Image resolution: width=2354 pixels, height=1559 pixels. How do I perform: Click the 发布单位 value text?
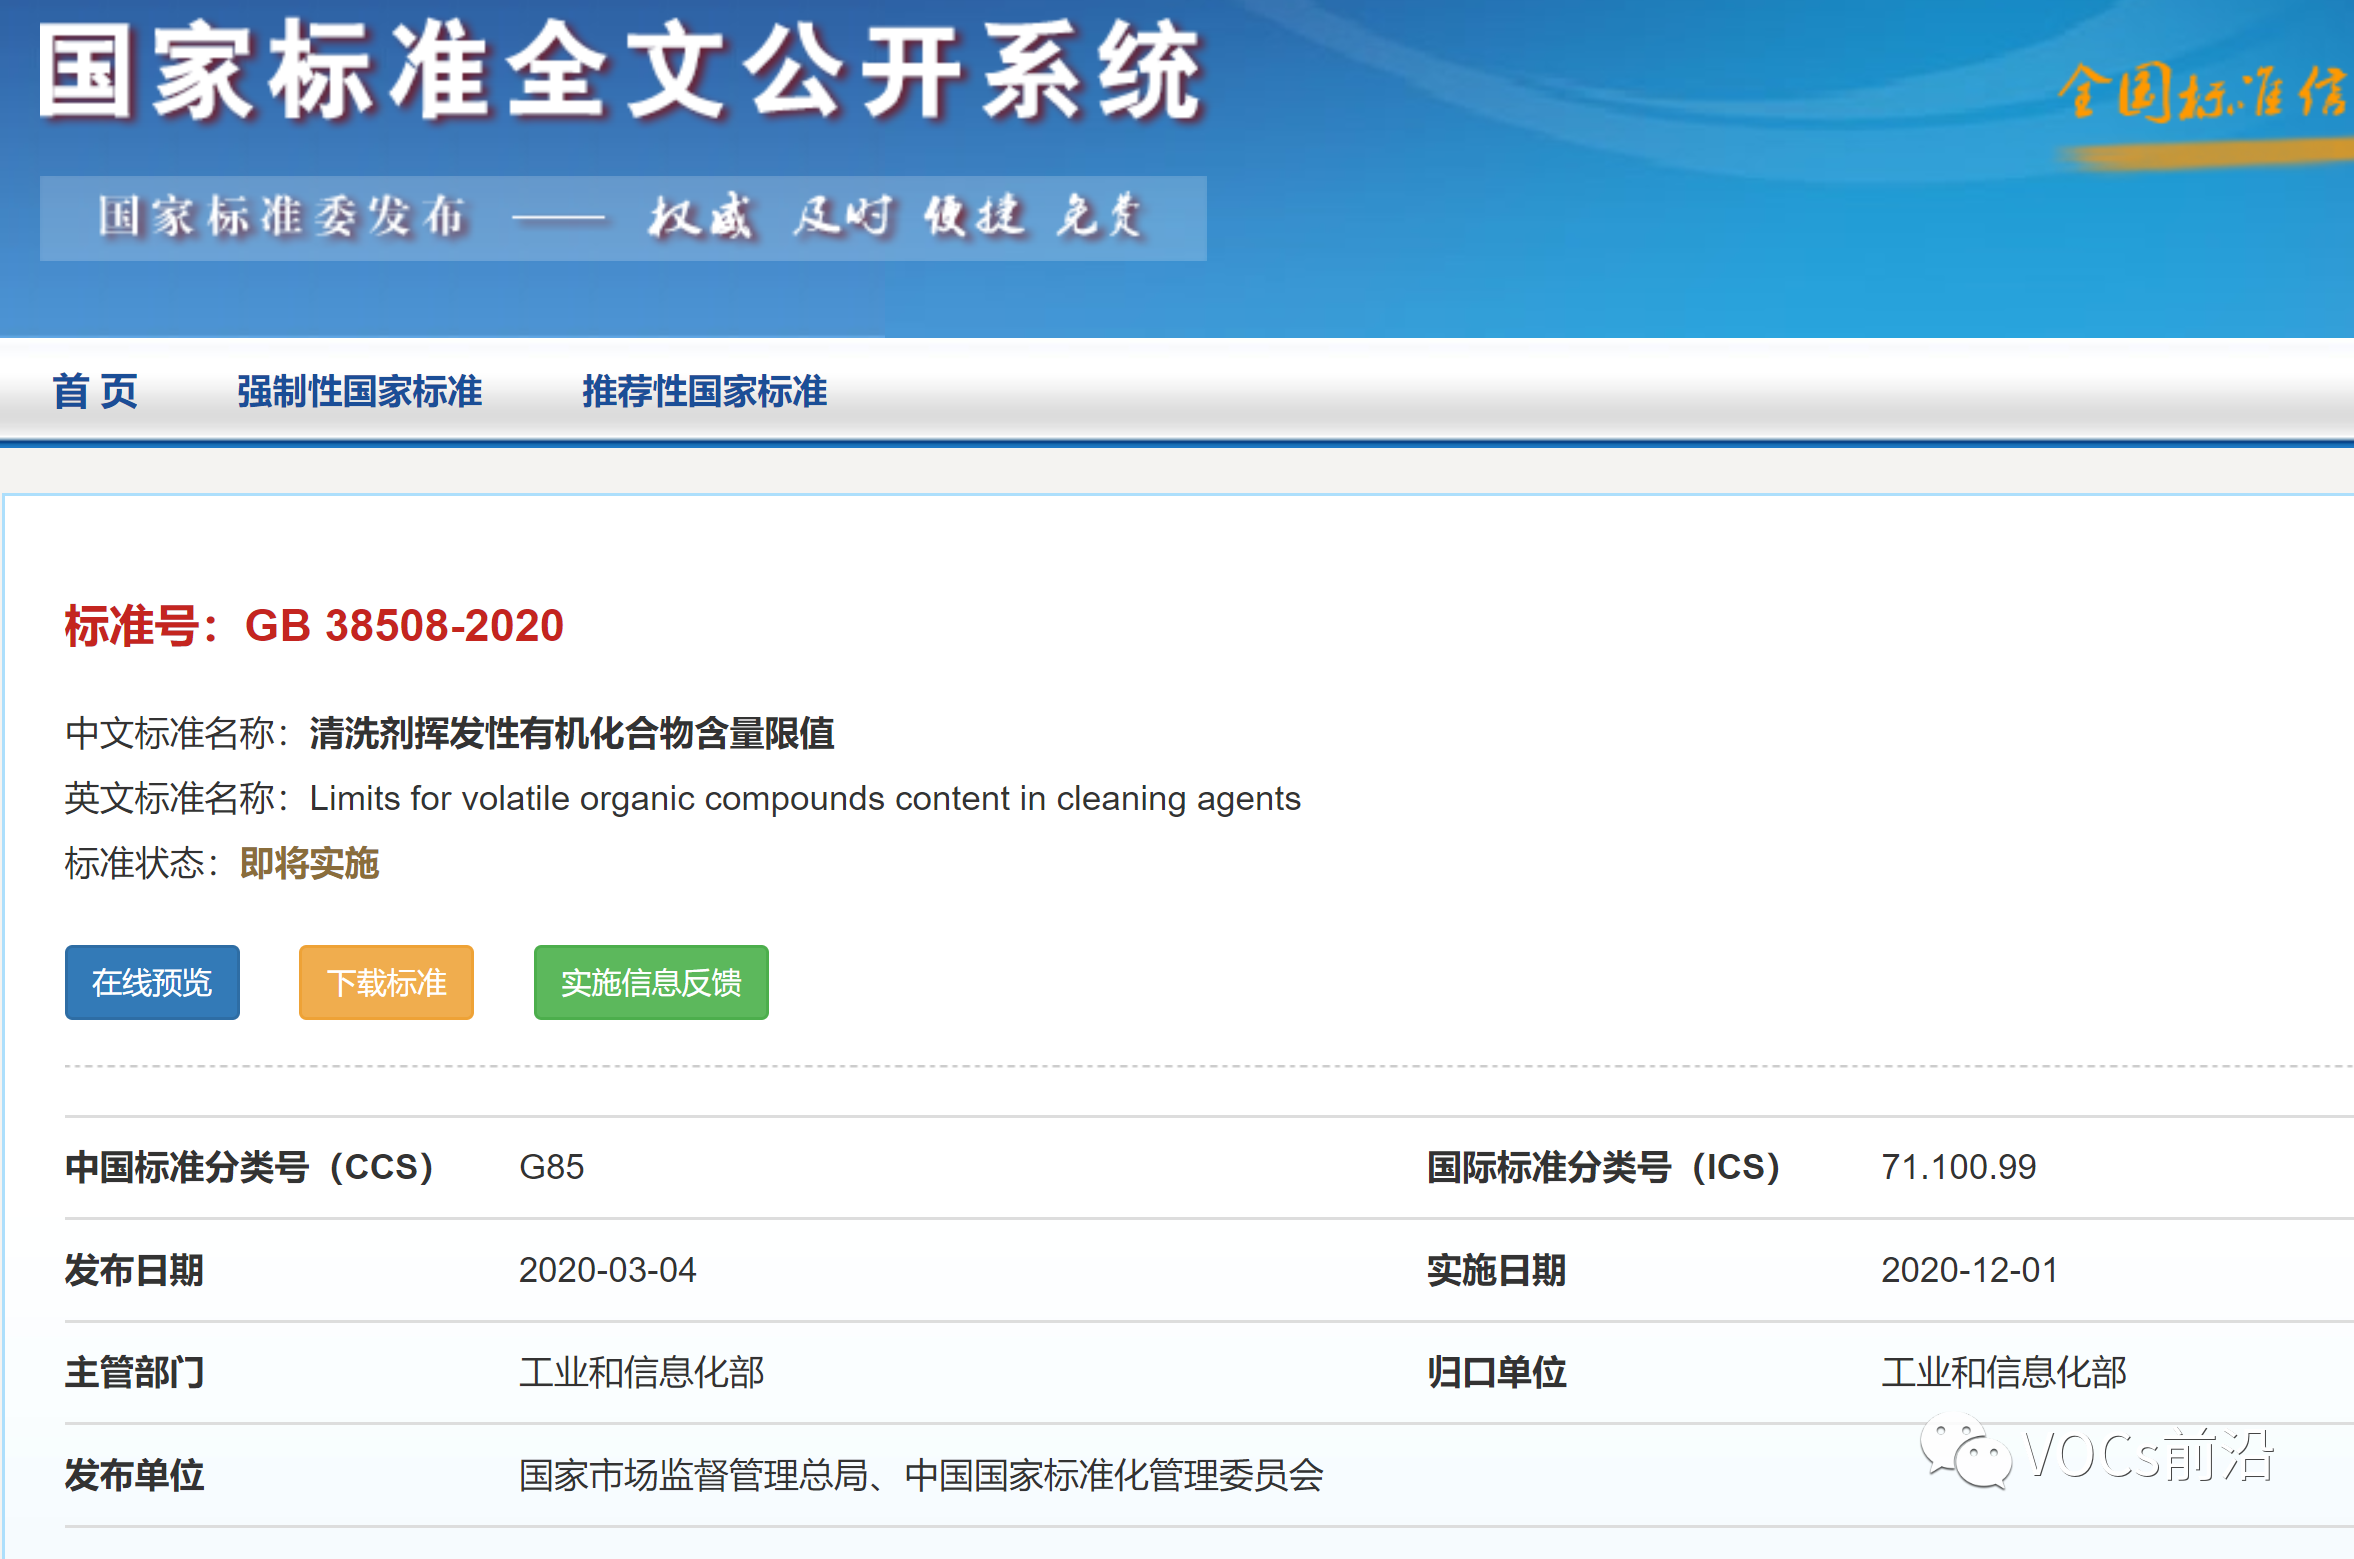pos(920,1475)
